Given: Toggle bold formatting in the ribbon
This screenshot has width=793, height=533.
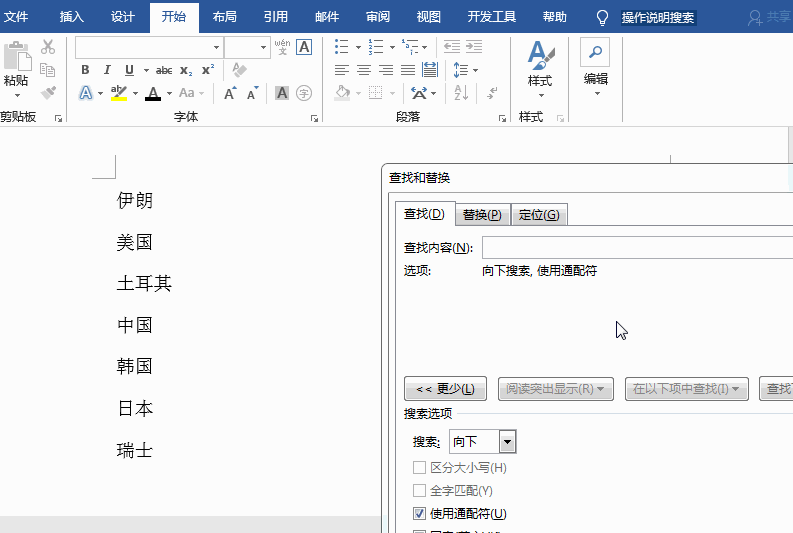Looking at the screenshot, I should click(85, 70).
